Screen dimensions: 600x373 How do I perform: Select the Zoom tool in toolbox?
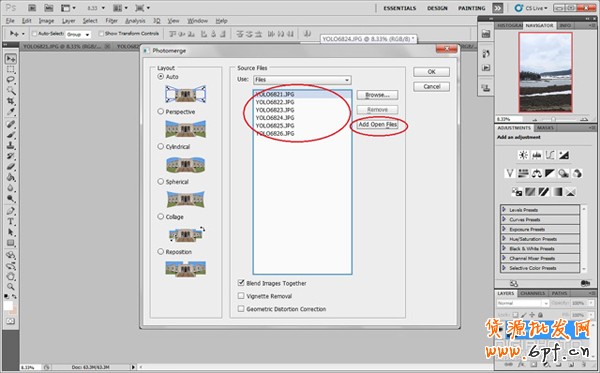coord(10,286)
